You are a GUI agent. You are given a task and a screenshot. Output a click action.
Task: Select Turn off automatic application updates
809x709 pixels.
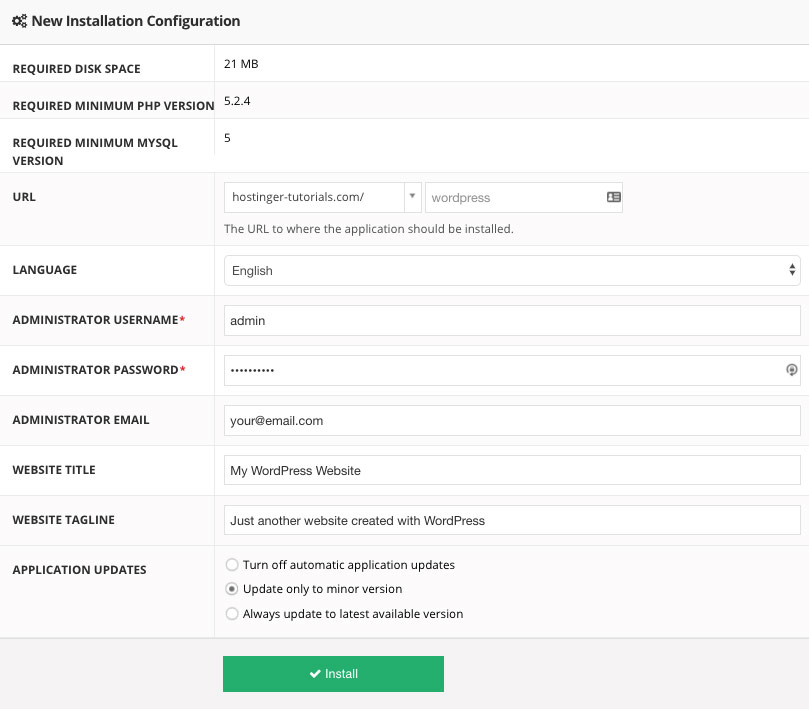click(x=233, y=565)
